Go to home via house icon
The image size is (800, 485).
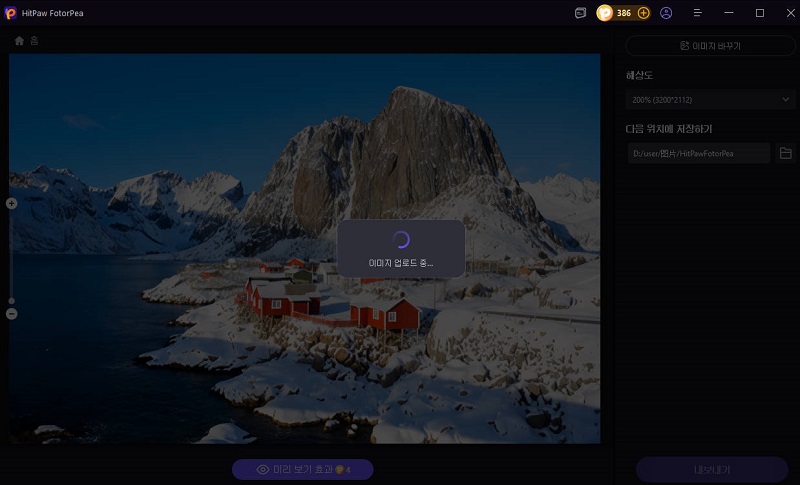tap(19, 41)
